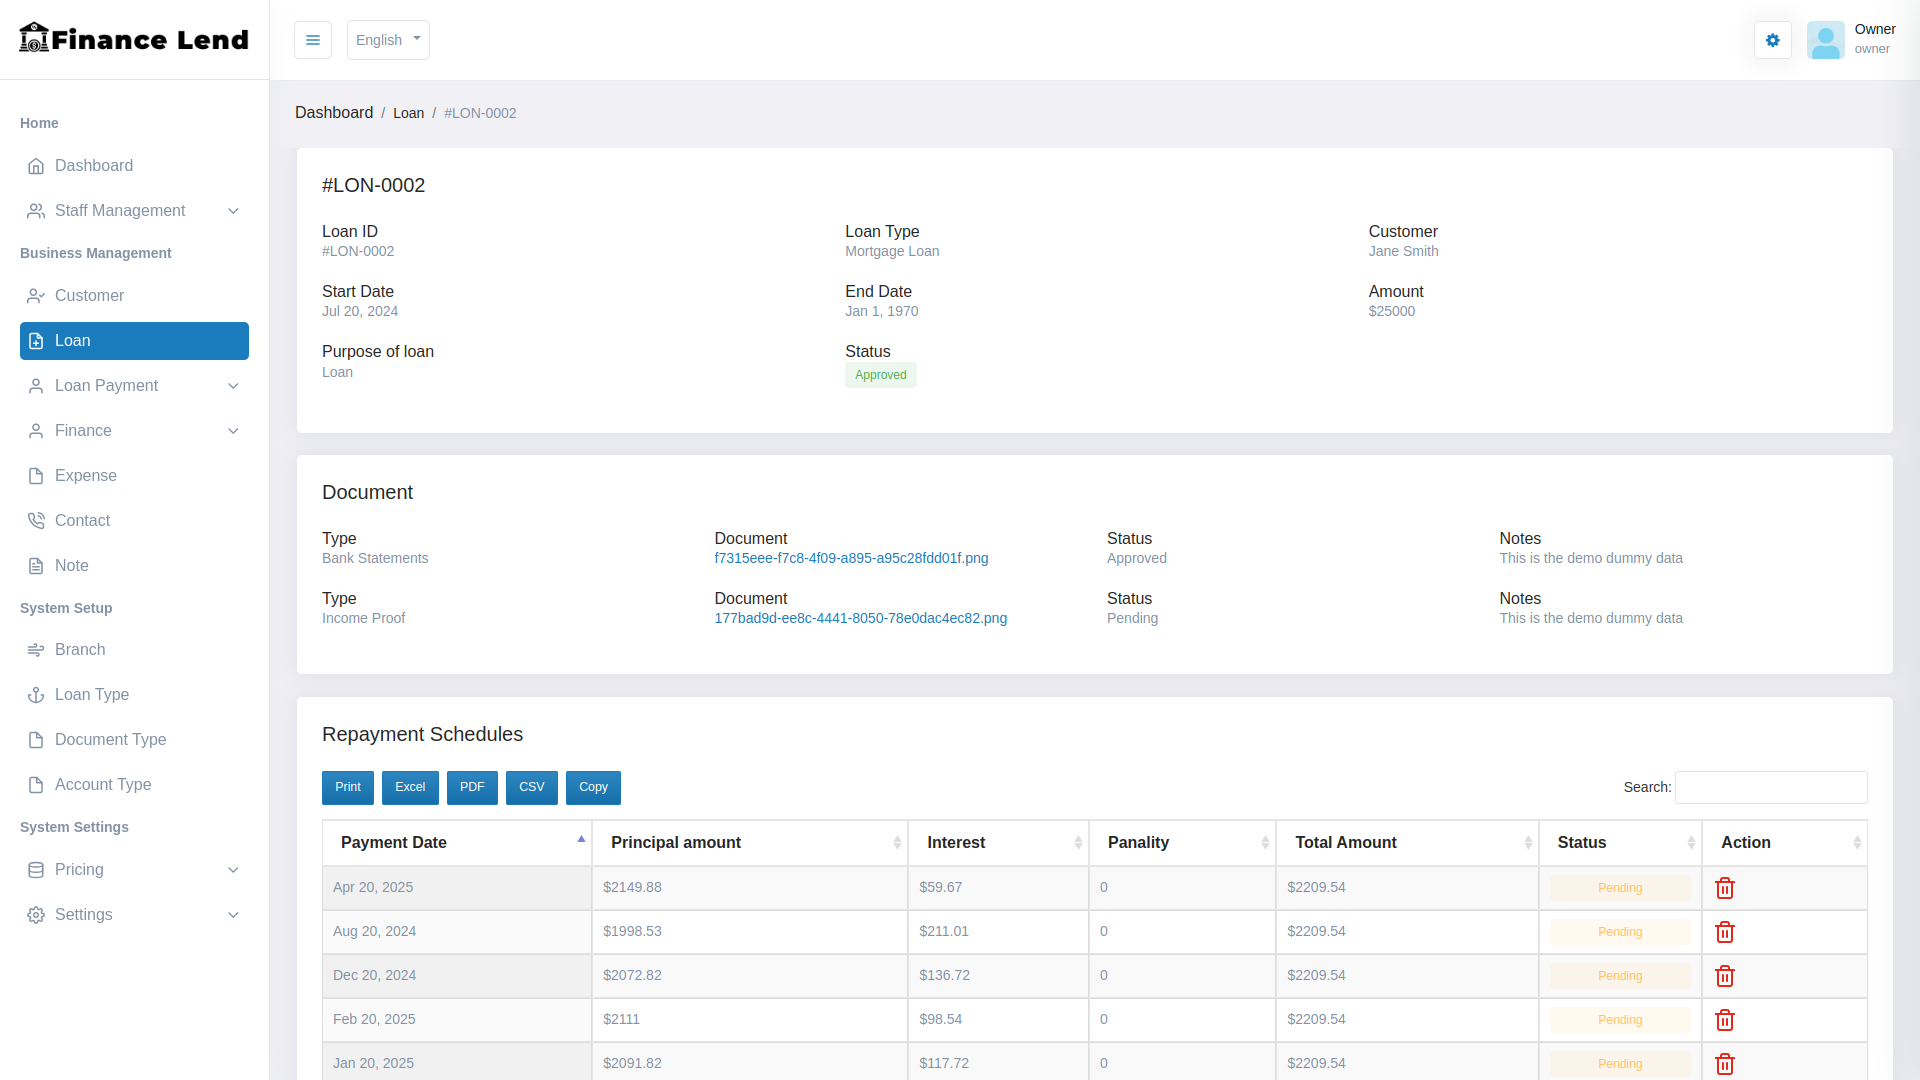Export repayment schedule as PDF
This screenshot has width=1920, height=1080.
click(472, 788)
